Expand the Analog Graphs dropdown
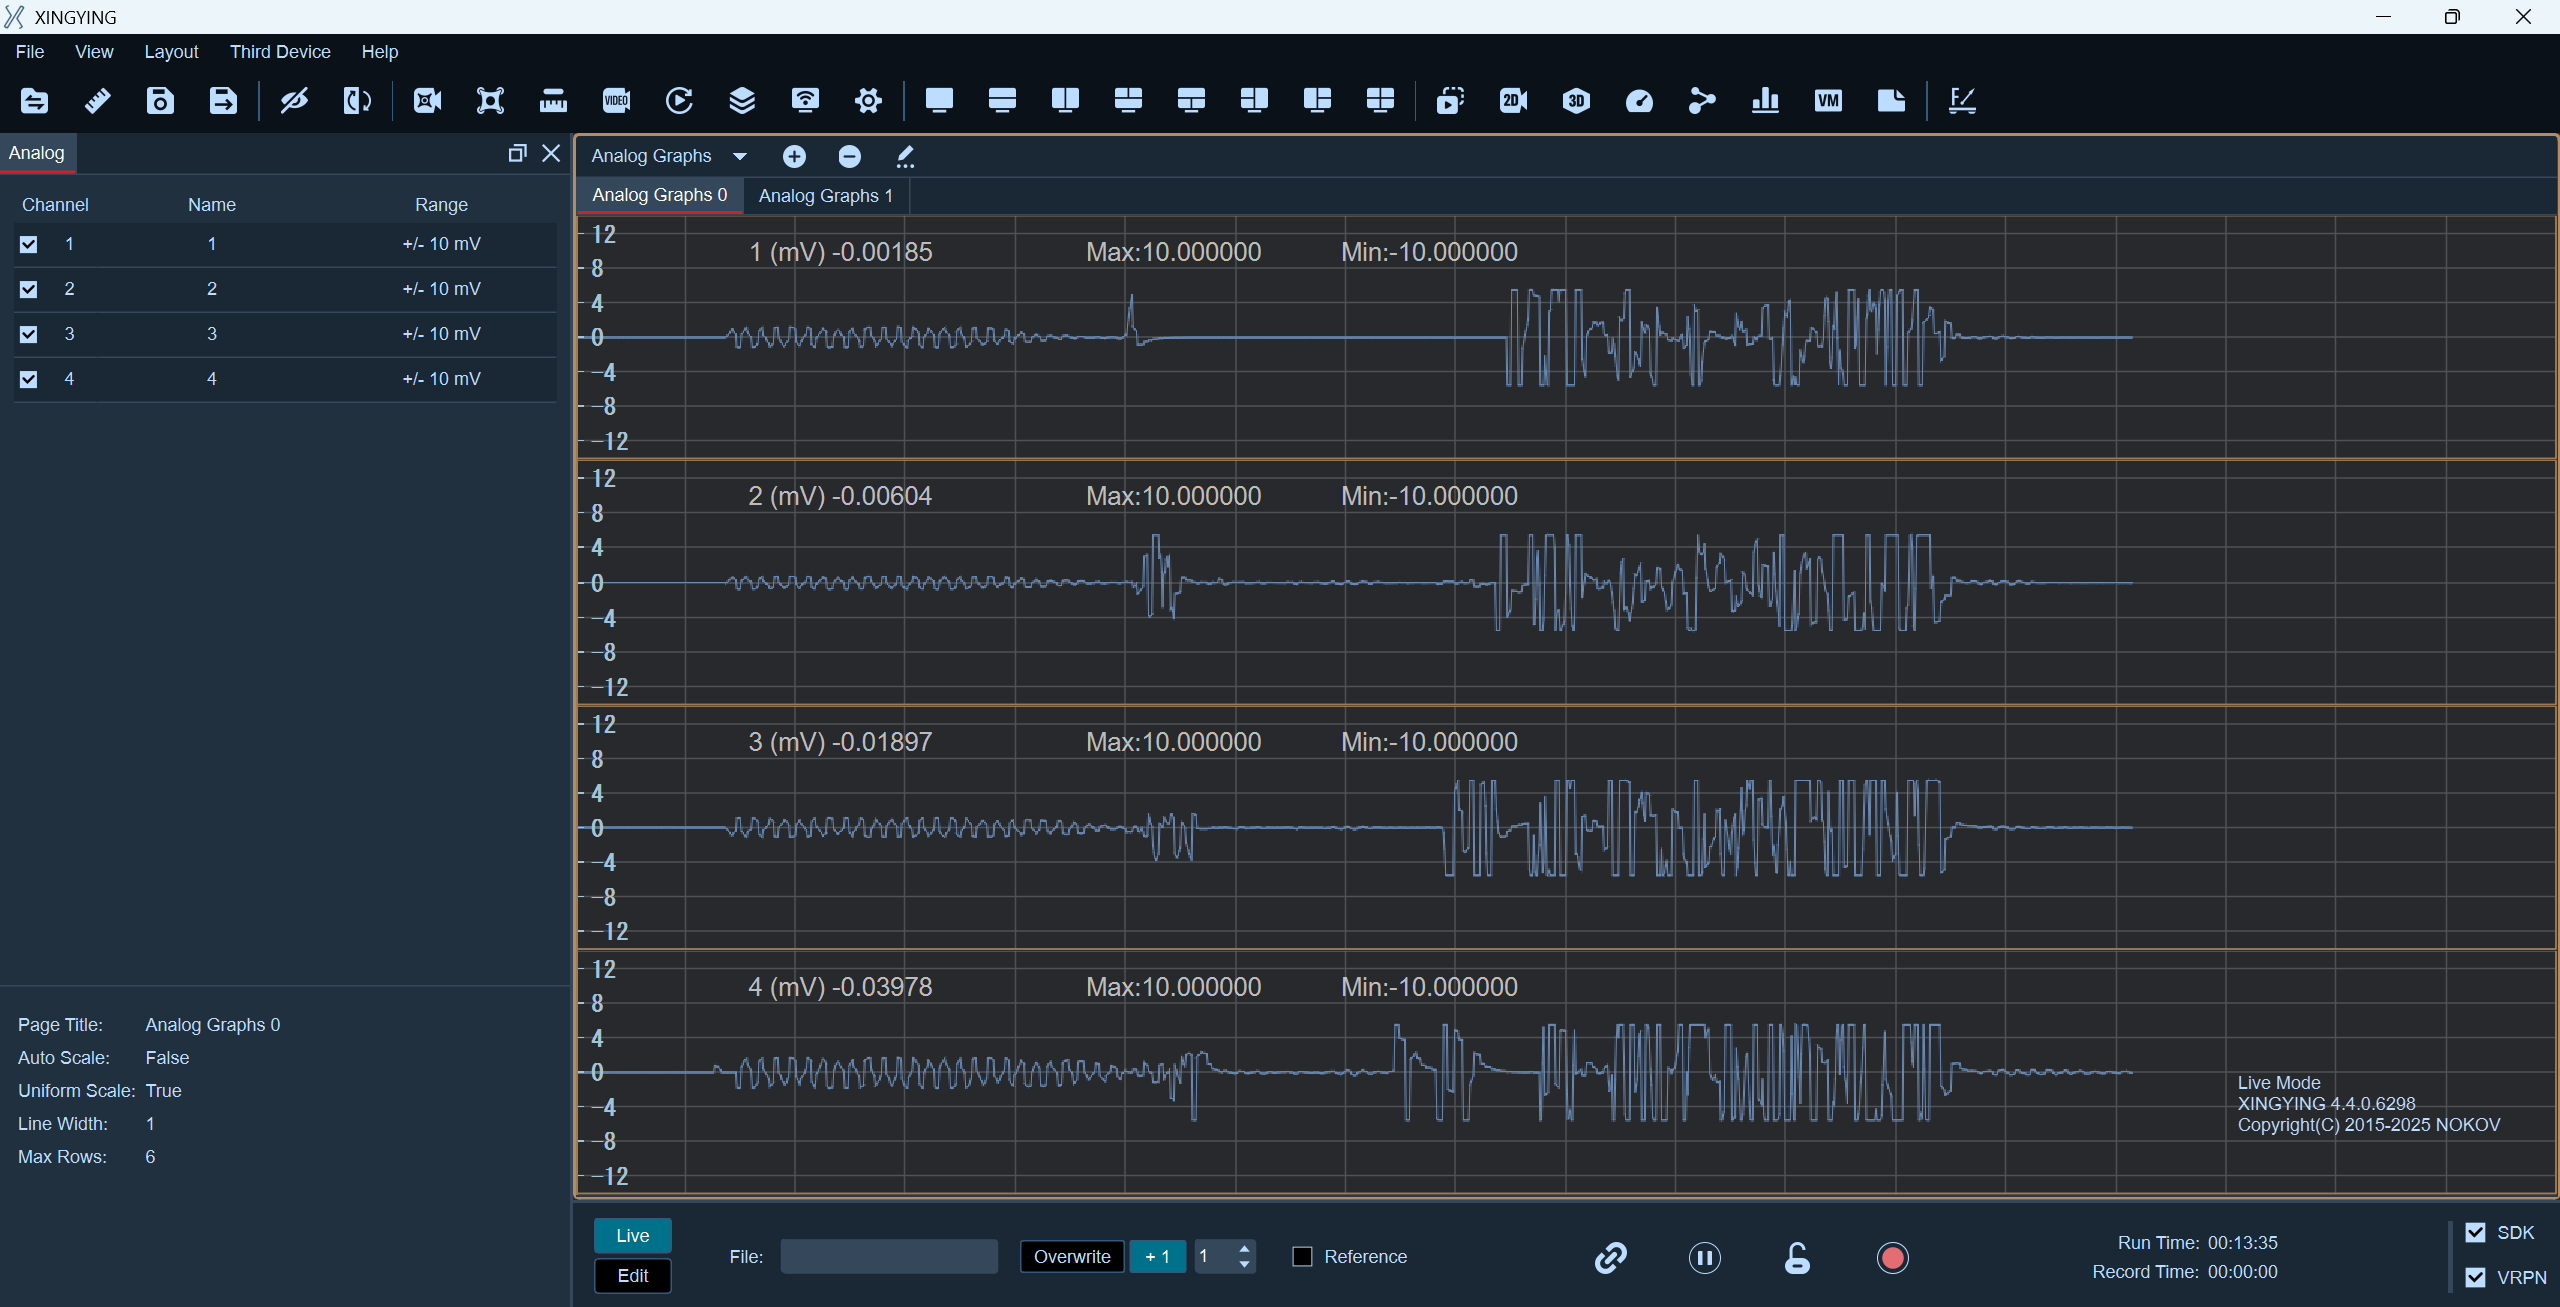The image size is (2560, 1307). [740, 156]
